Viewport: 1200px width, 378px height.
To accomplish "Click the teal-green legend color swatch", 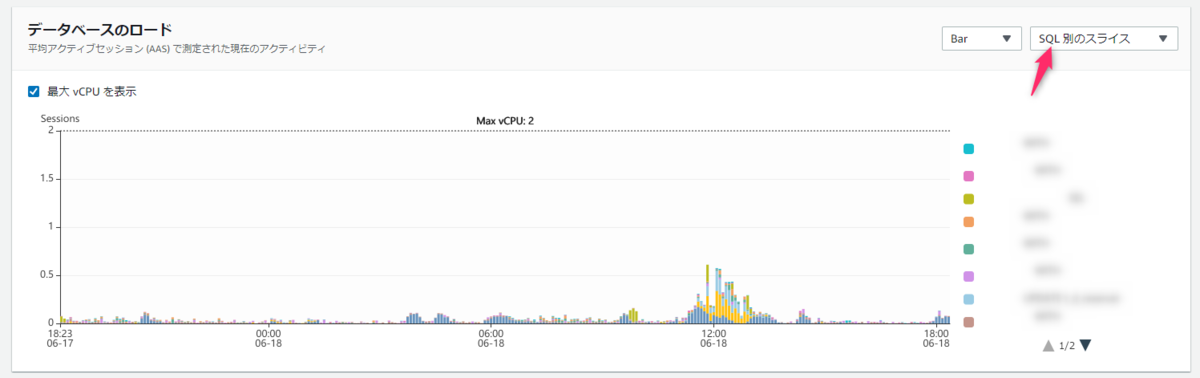I will (968, 249).
